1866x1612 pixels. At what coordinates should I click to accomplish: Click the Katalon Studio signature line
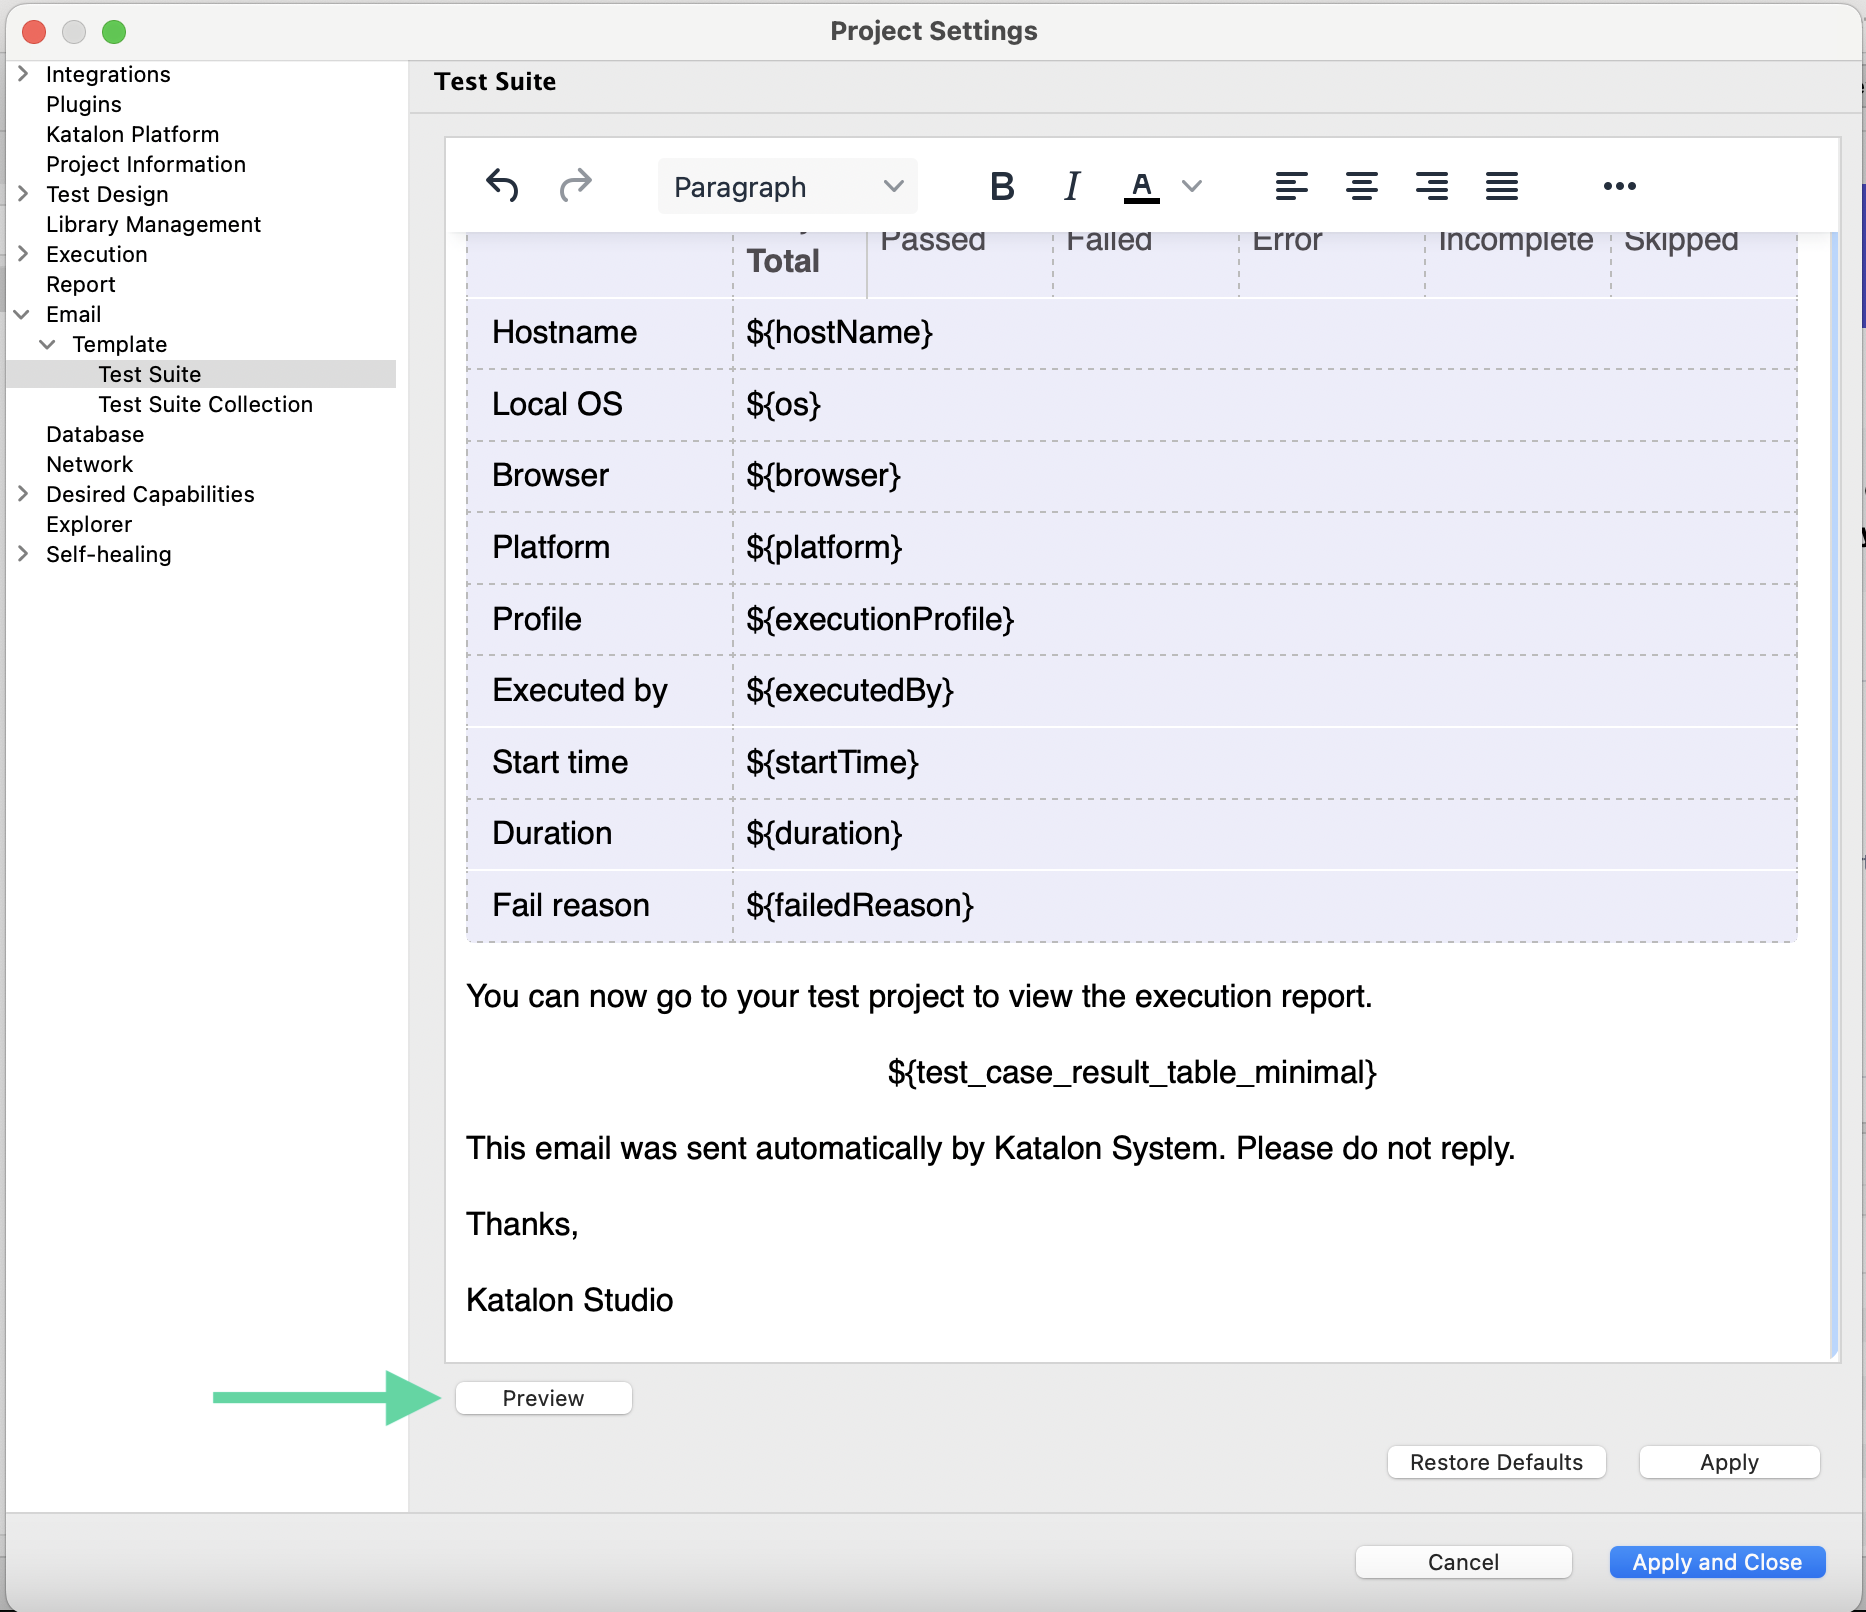click(570, 1301)
